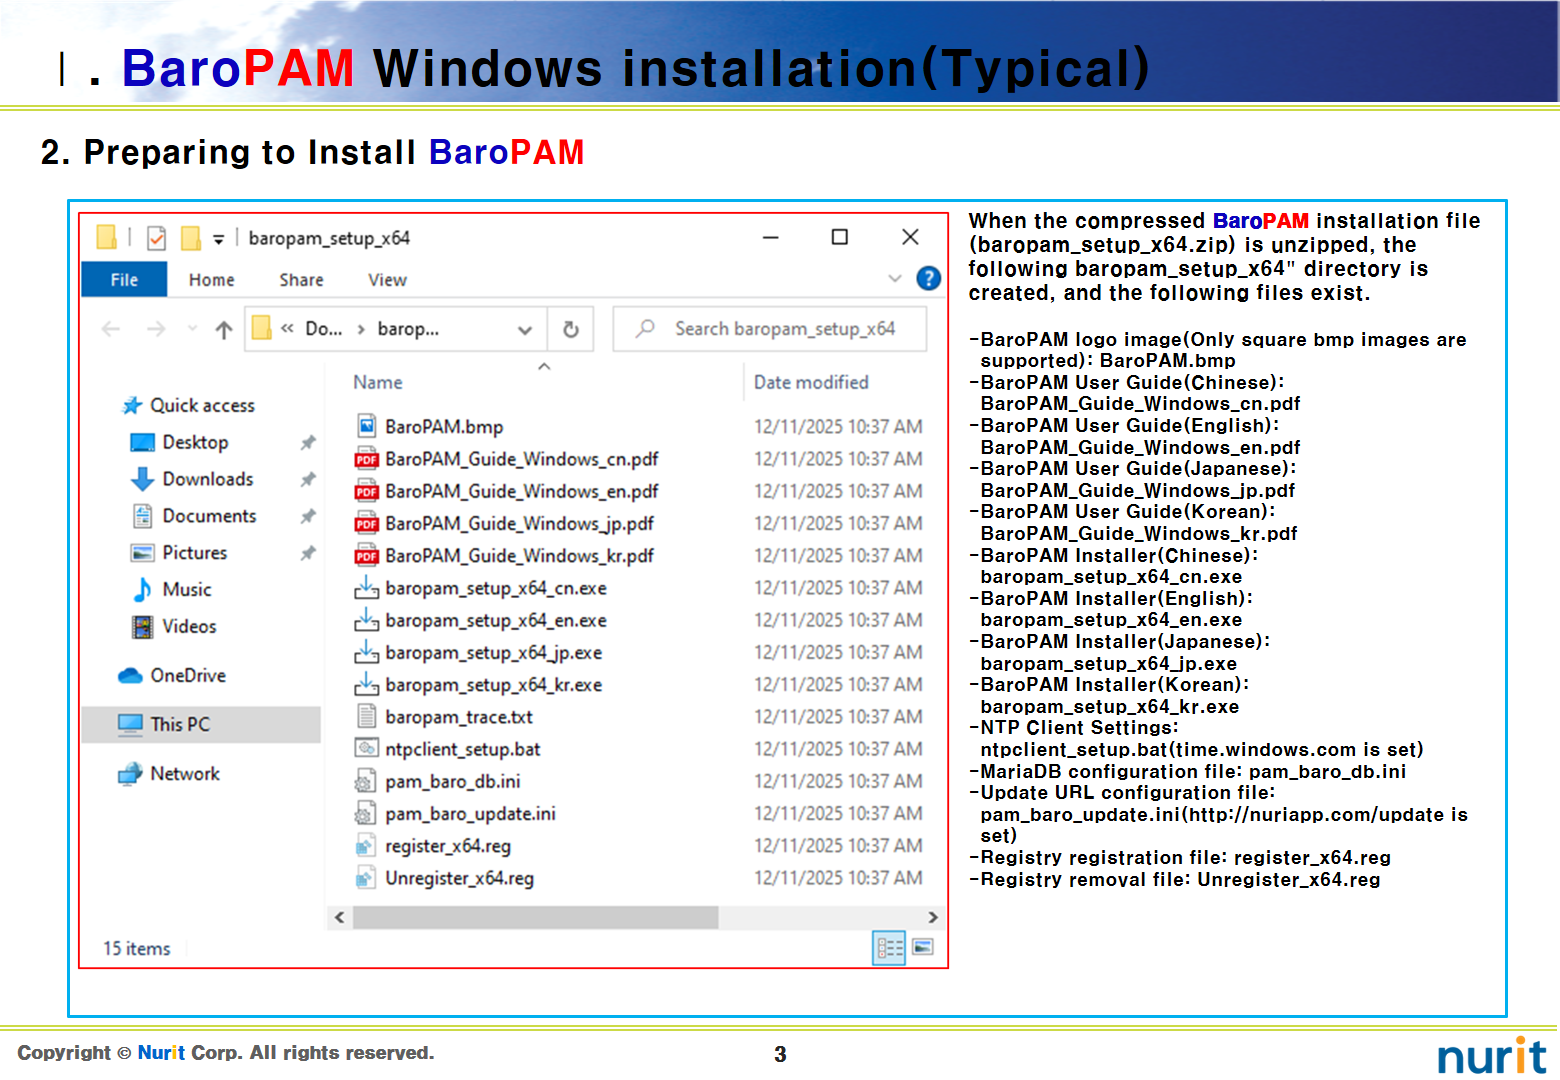
Task: Click the installer icon of baropam_setup_x64_kr.exe
Action: point(366,684)
